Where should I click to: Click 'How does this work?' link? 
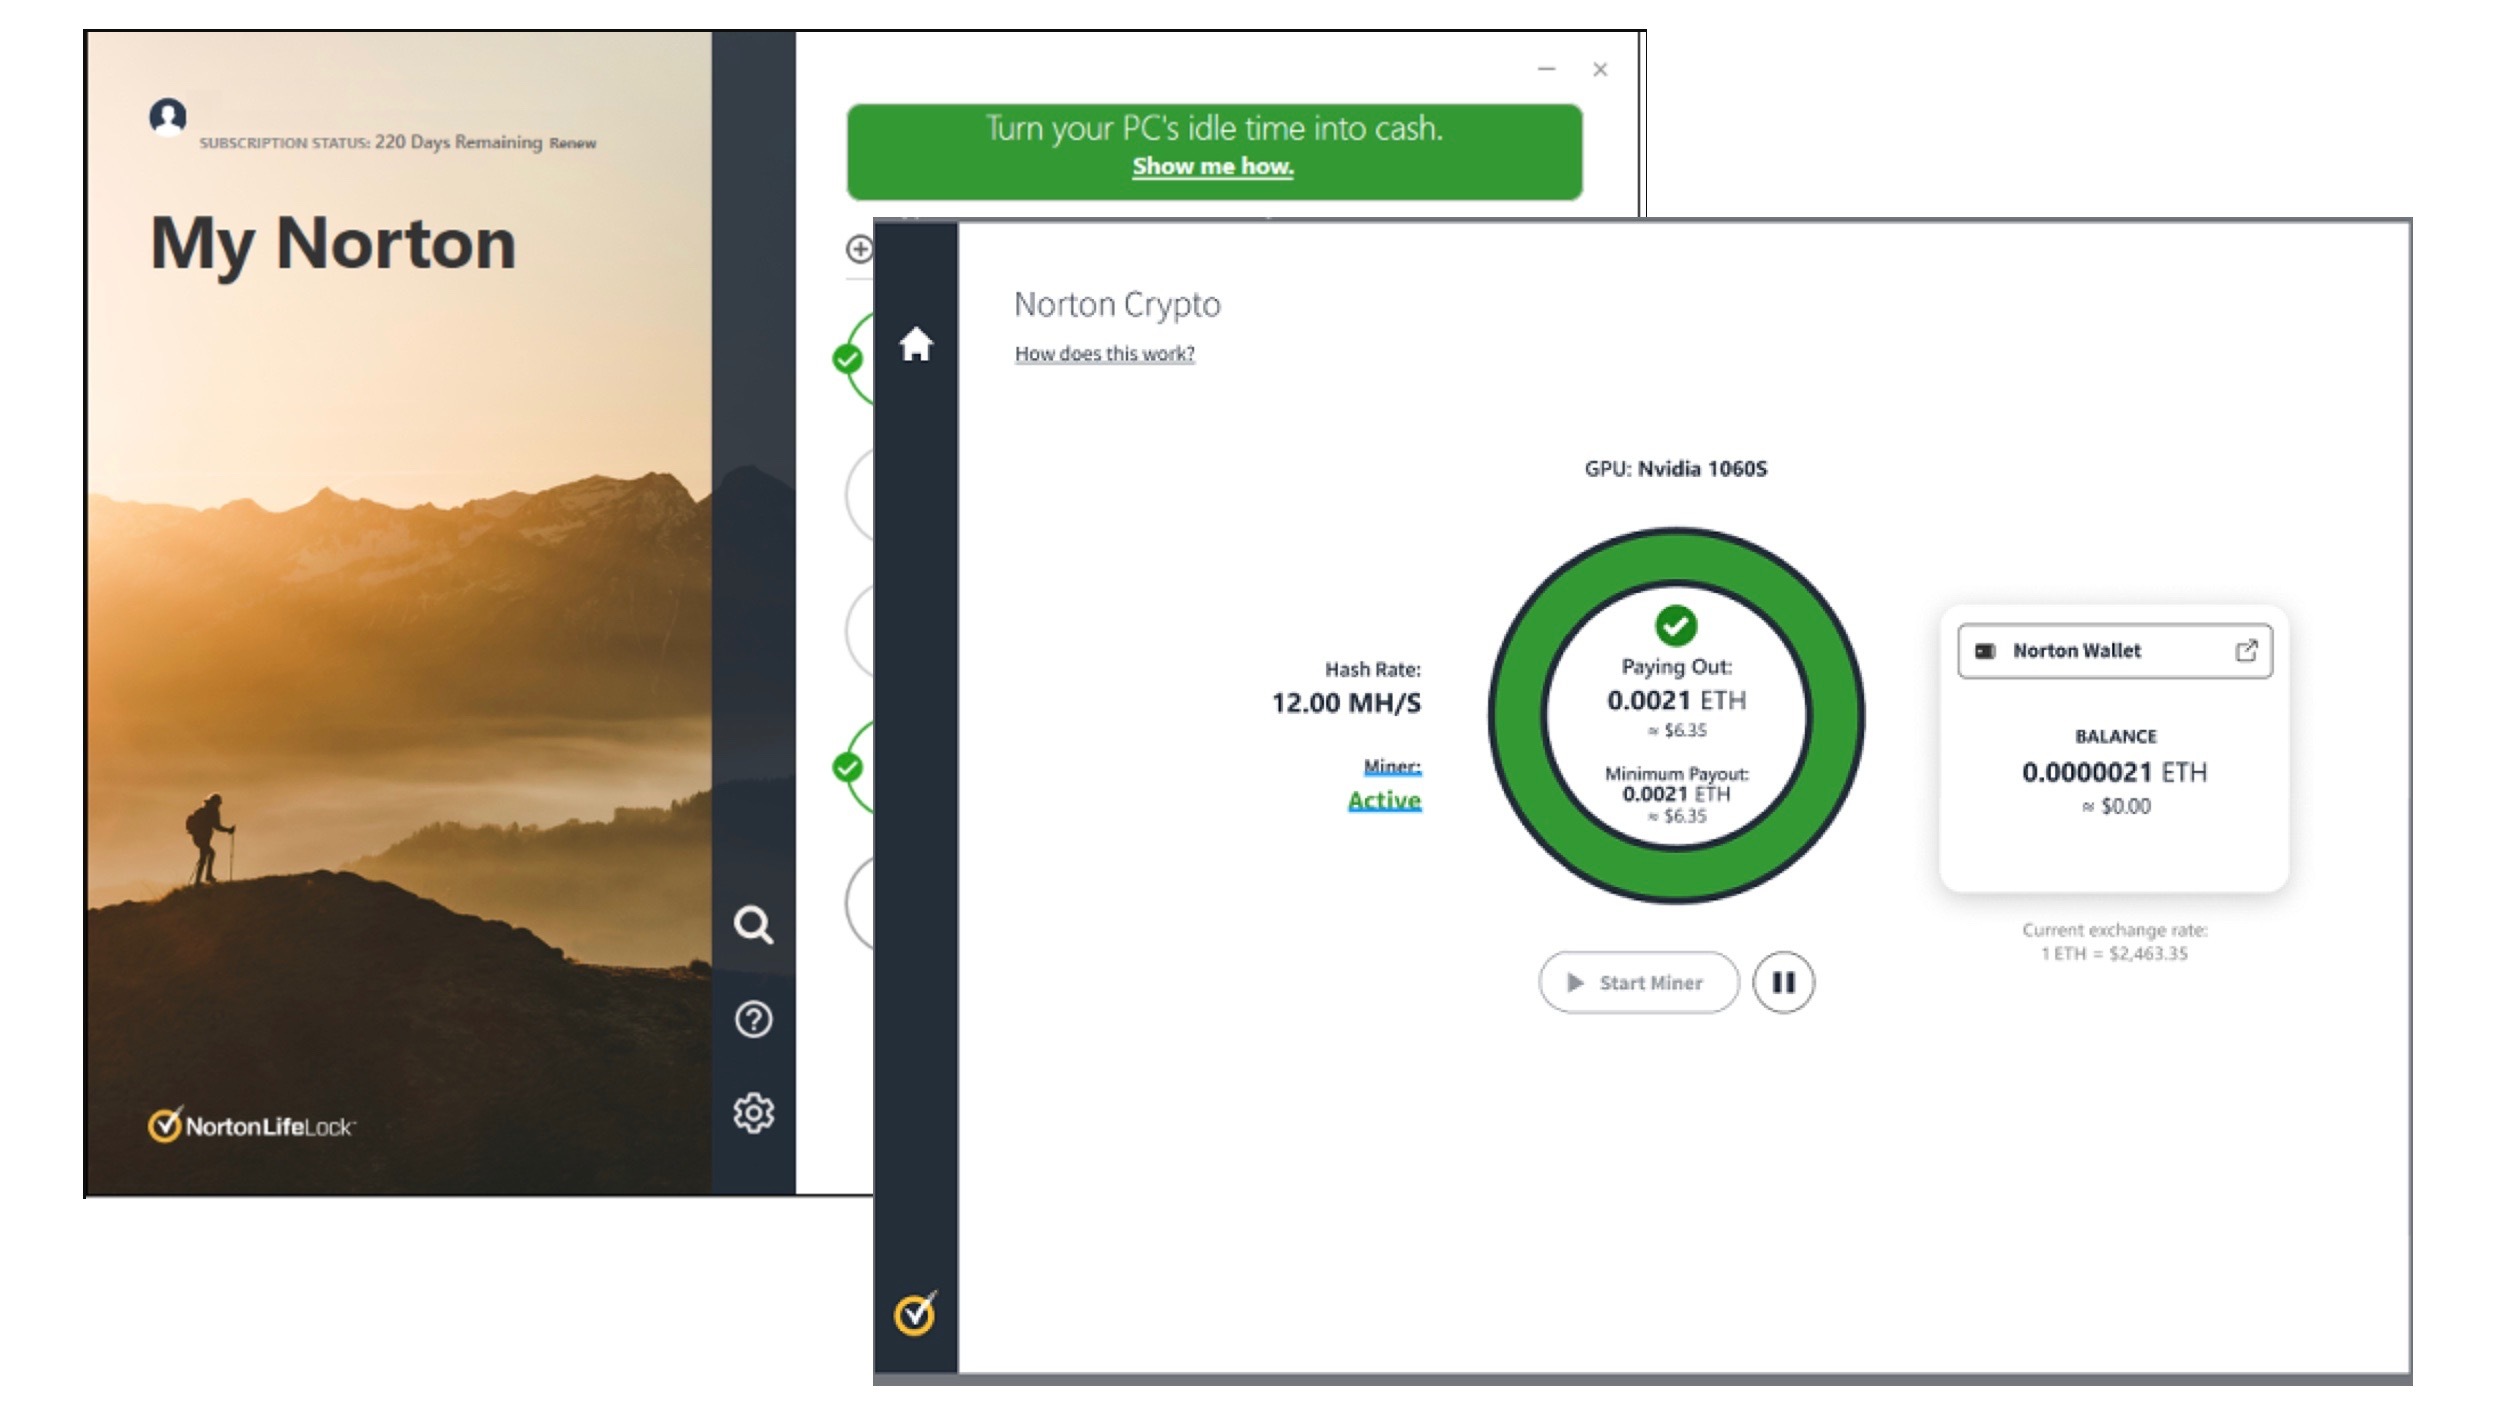pyautogui.click(x=1104, y=354)
